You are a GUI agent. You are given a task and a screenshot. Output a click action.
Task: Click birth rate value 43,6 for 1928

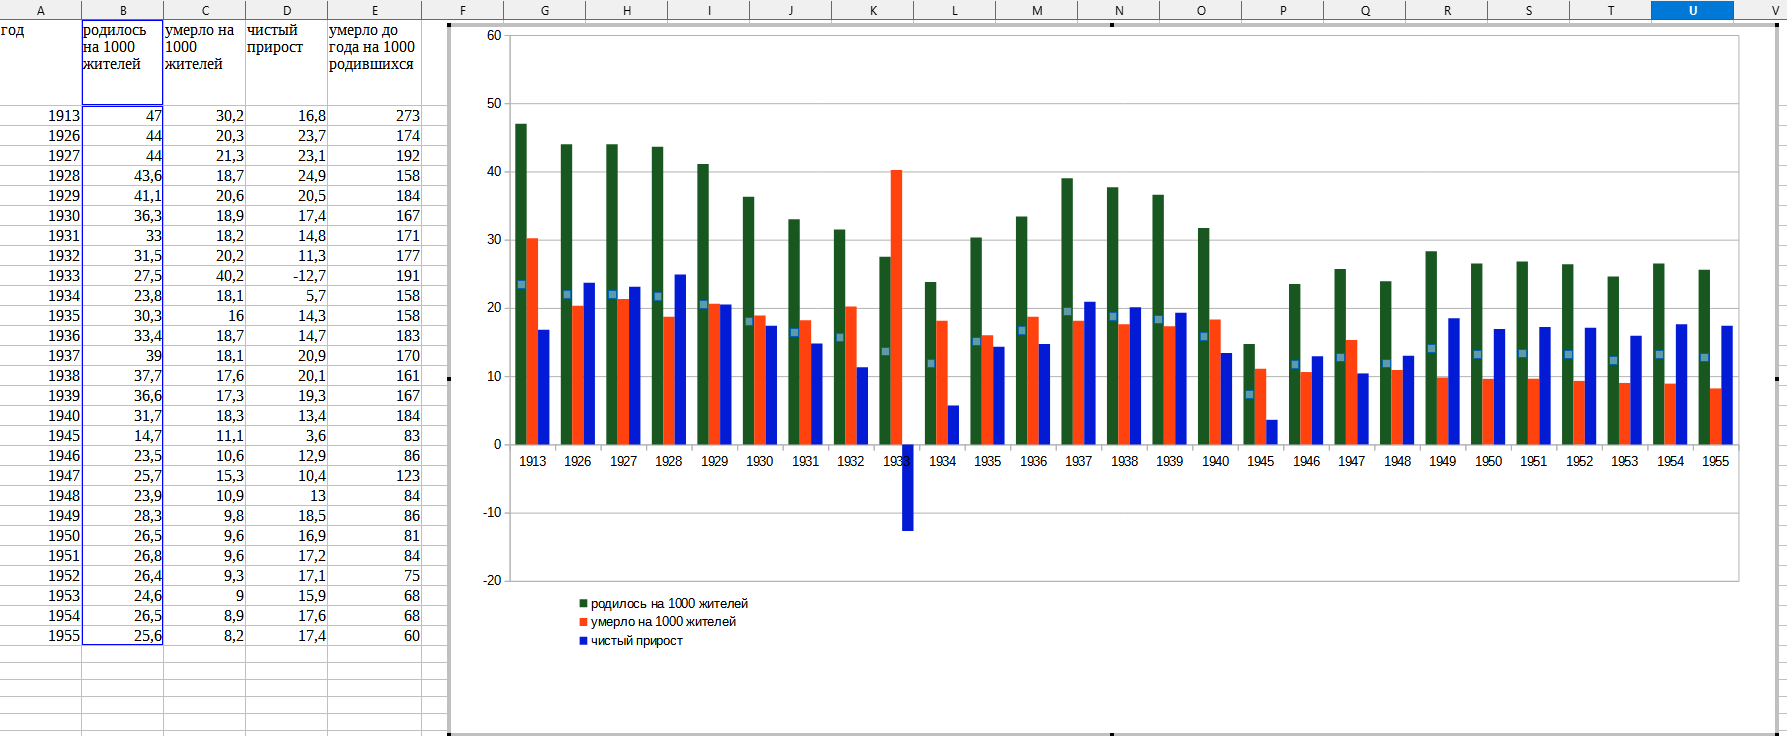(x=123, y=176)
